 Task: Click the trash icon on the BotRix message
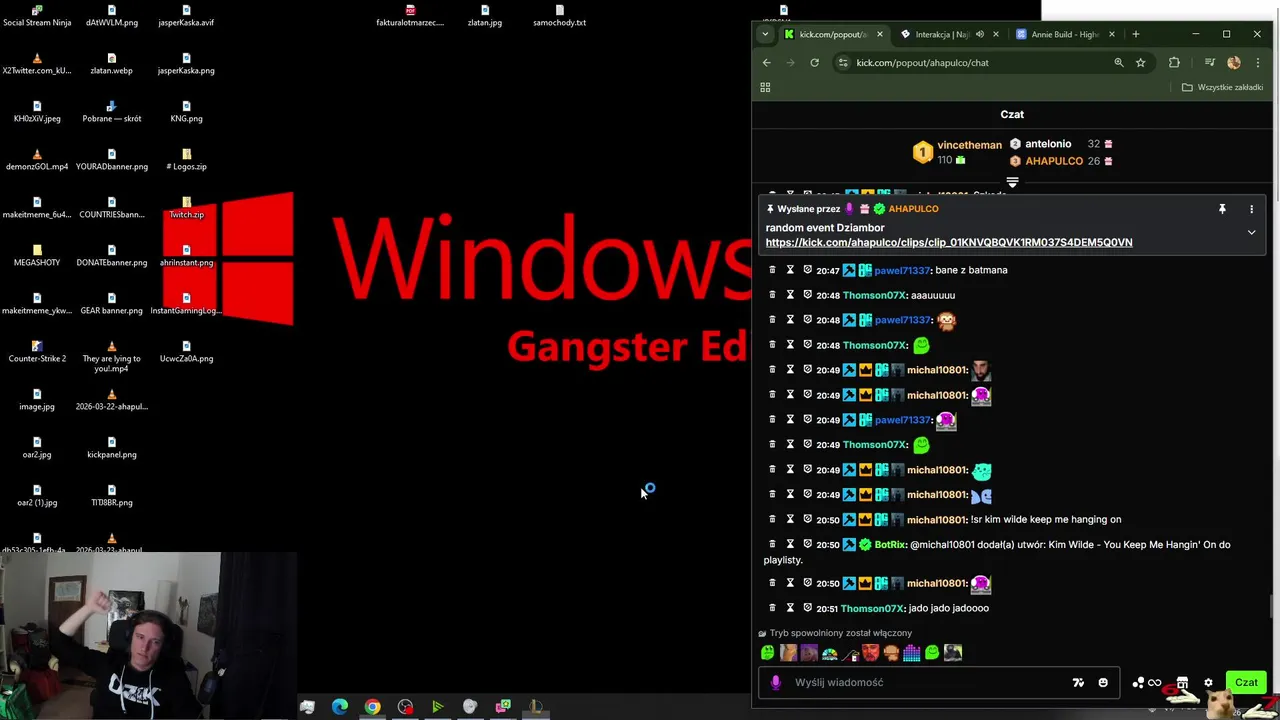771,545
